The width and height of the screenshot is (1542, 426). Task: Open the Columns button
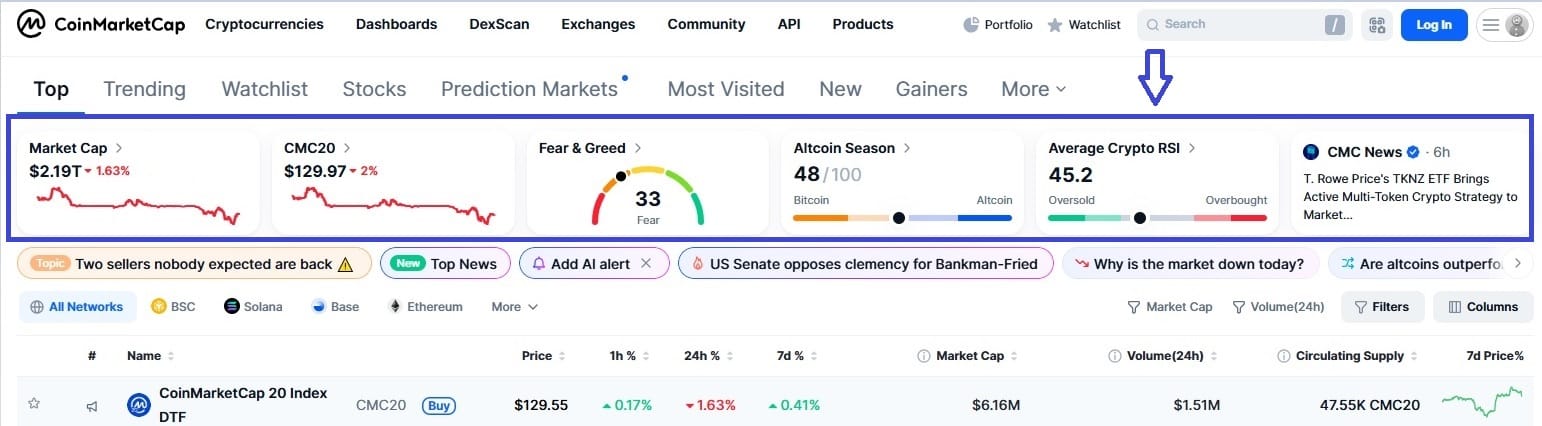click(1483, 307)
